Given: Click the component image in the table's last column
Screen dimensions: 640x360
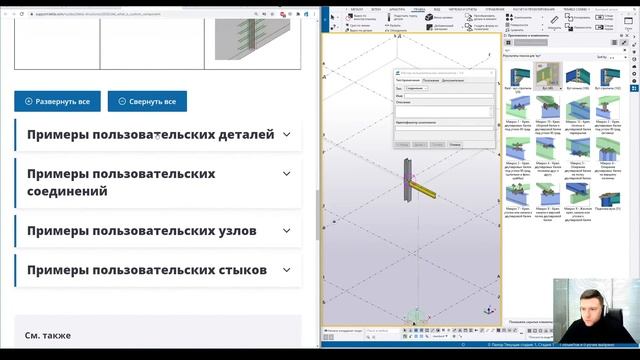Looking at the screenshot, I should [x=253, y=39].
